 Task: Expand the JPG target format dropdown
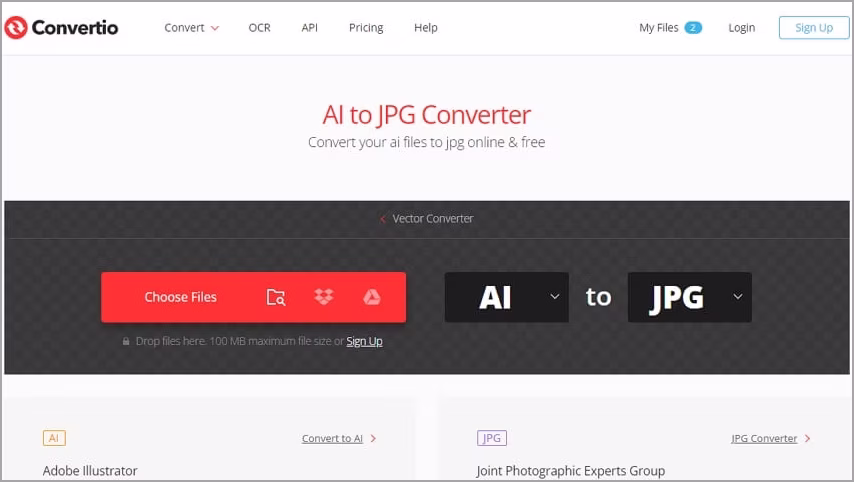pyautogui.click(x=690, y=297)
